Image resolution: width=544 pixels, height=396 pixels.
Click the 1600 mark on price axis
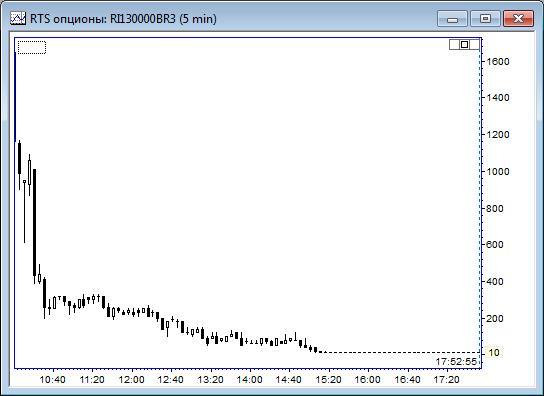498,62
